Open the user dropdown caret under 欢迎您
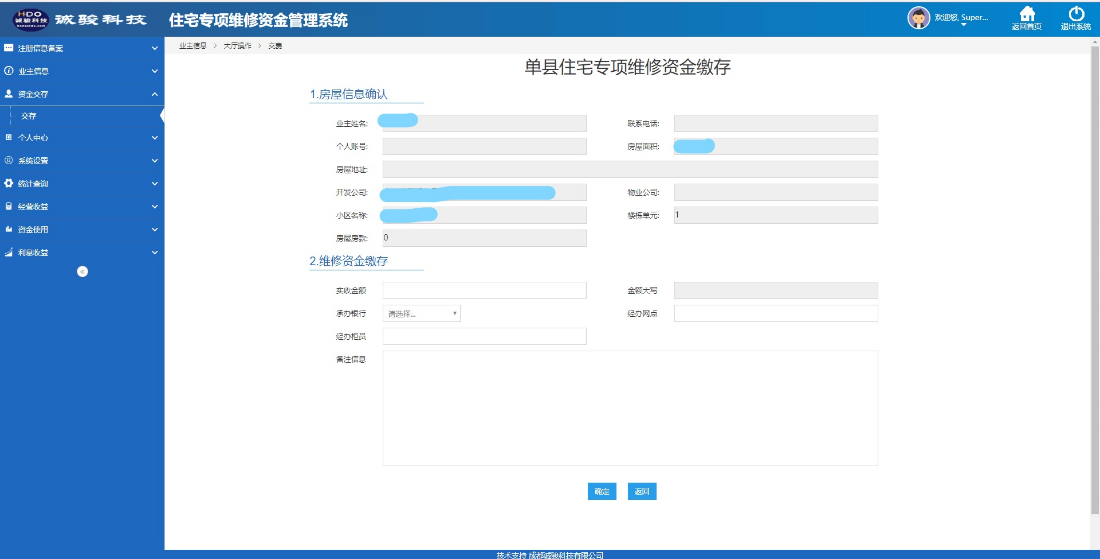Viewport: 1100px width, 559px height. [x=963, y=25]
